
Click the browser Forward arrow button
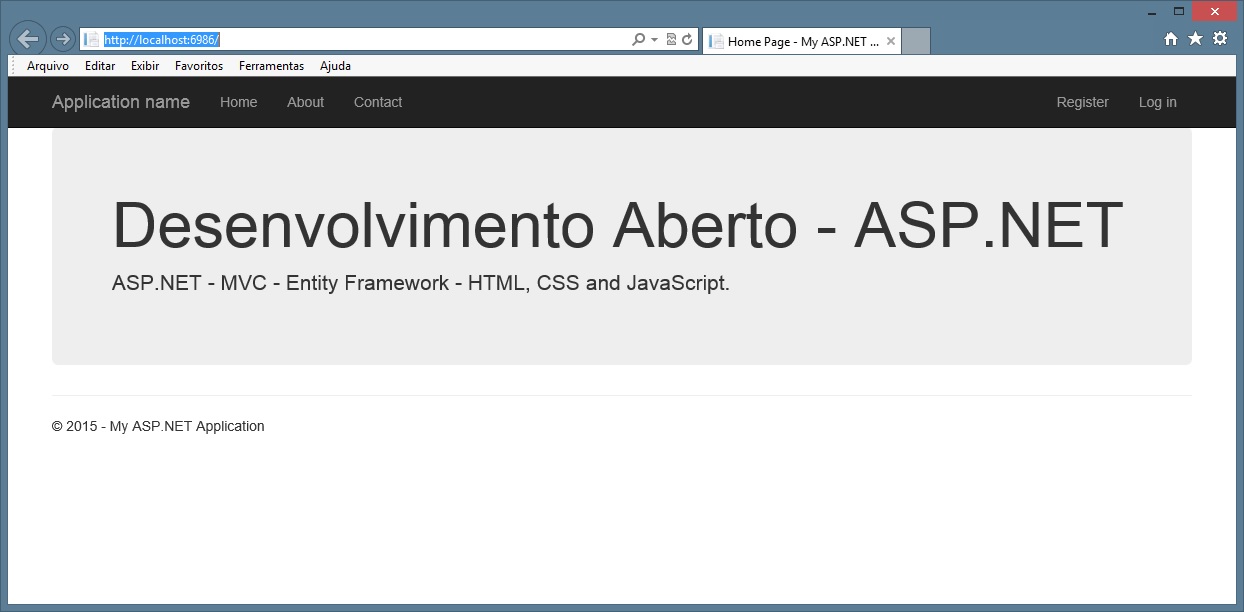point(62,39)
